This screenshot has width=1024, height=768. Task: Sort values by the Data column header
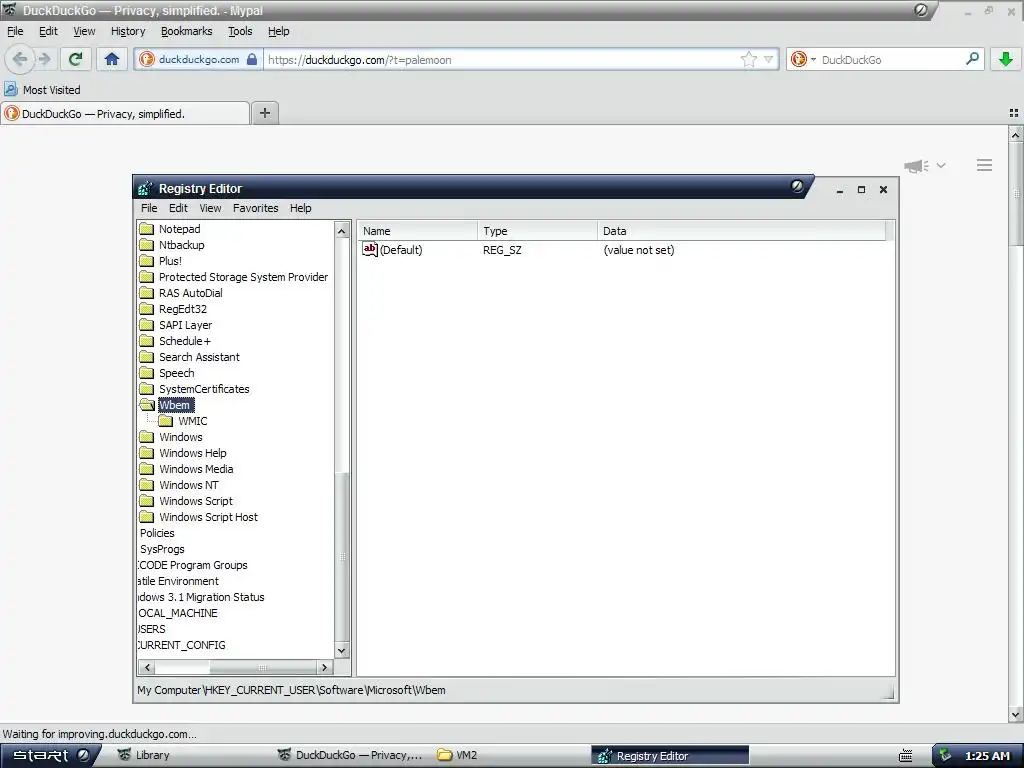[x=741, y=231]
